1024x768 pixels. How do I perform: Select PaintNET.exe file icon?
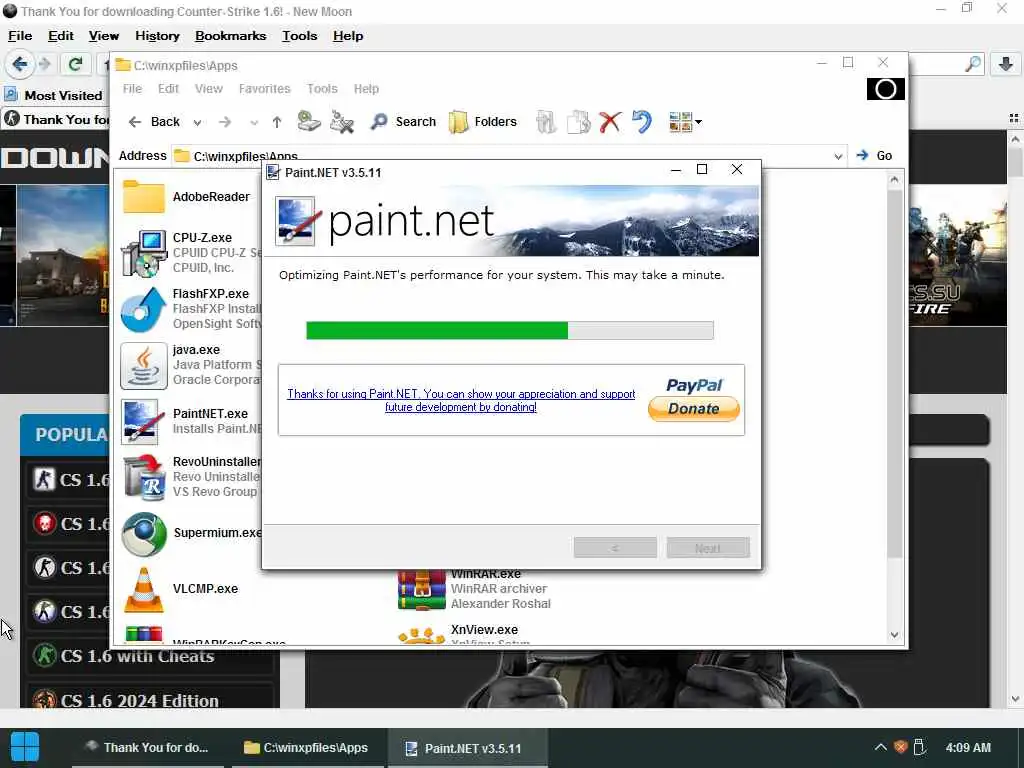coord(141,422)
